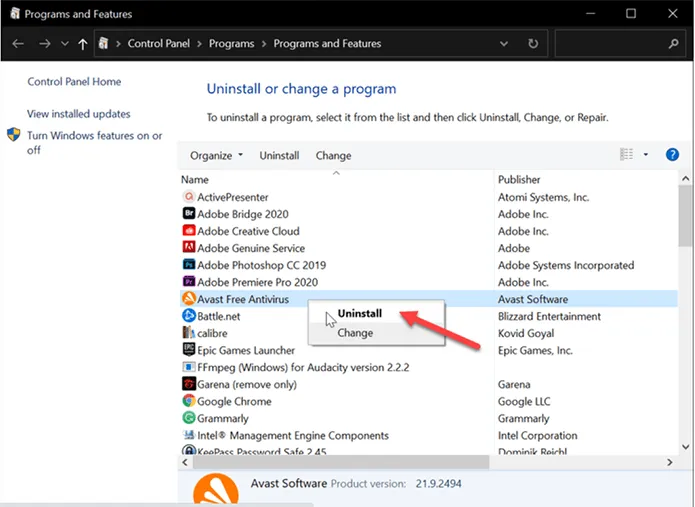Click the Uninstall toolbar button
The height and width of the screenshot is (507, 695).
pos(279,156)
